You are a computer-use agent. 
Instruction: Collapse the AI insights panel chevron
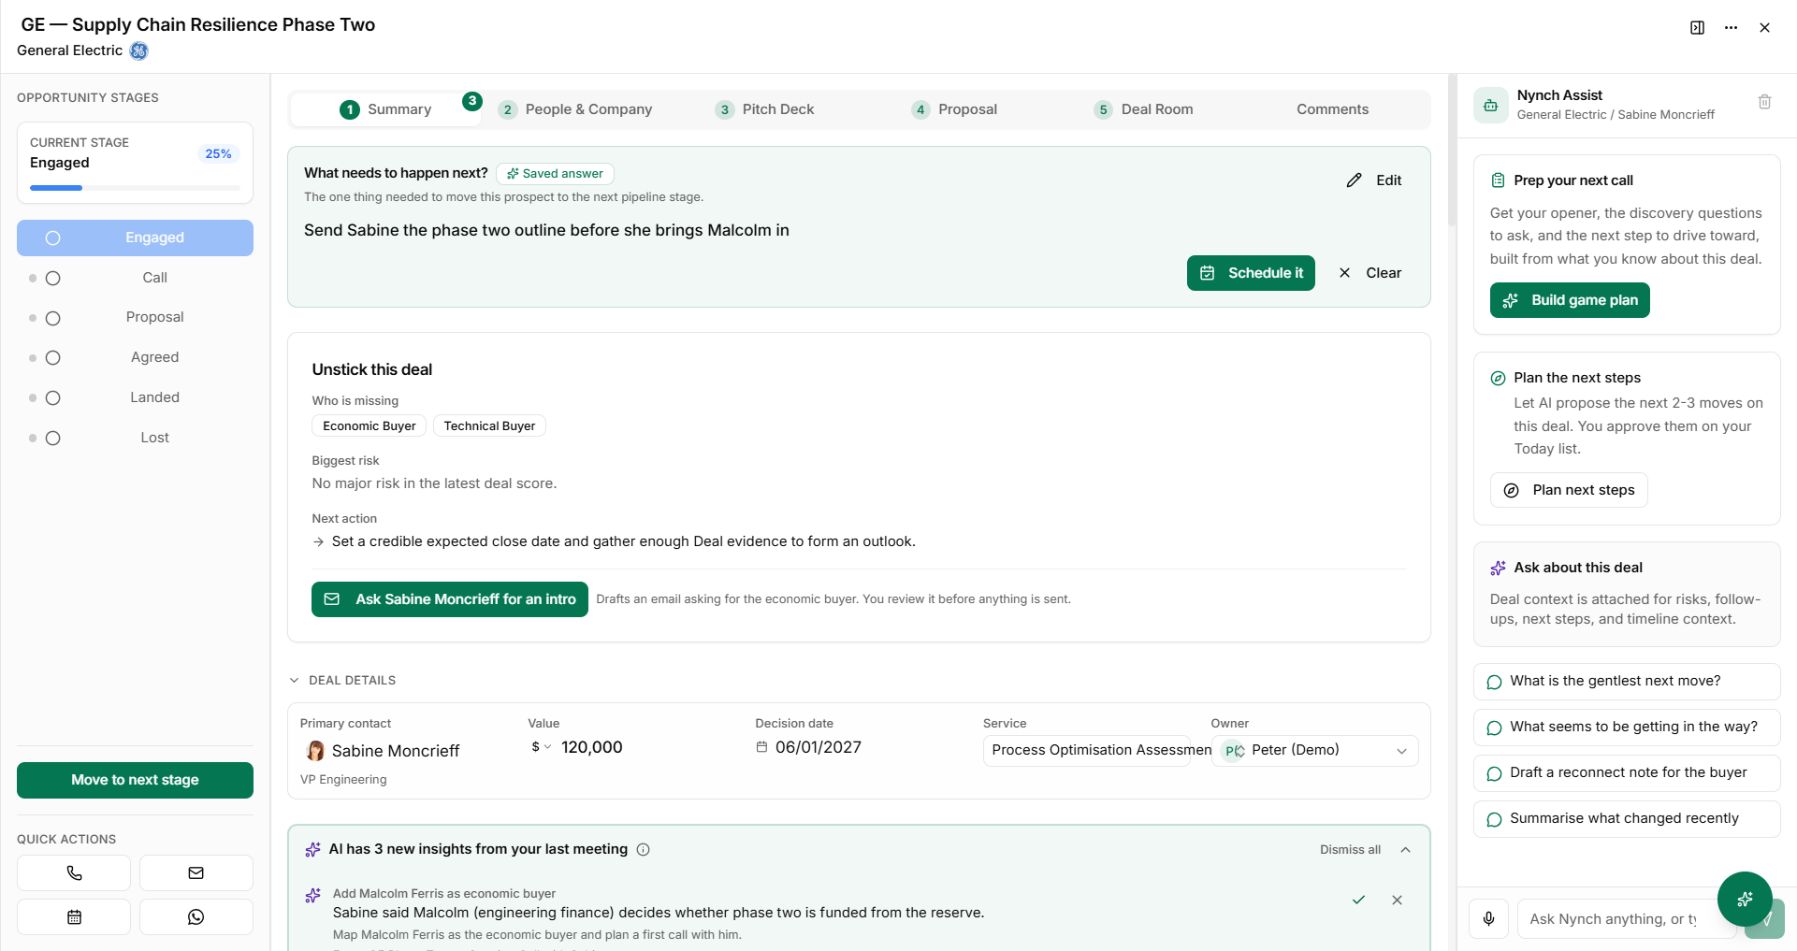pos(1405,850)
